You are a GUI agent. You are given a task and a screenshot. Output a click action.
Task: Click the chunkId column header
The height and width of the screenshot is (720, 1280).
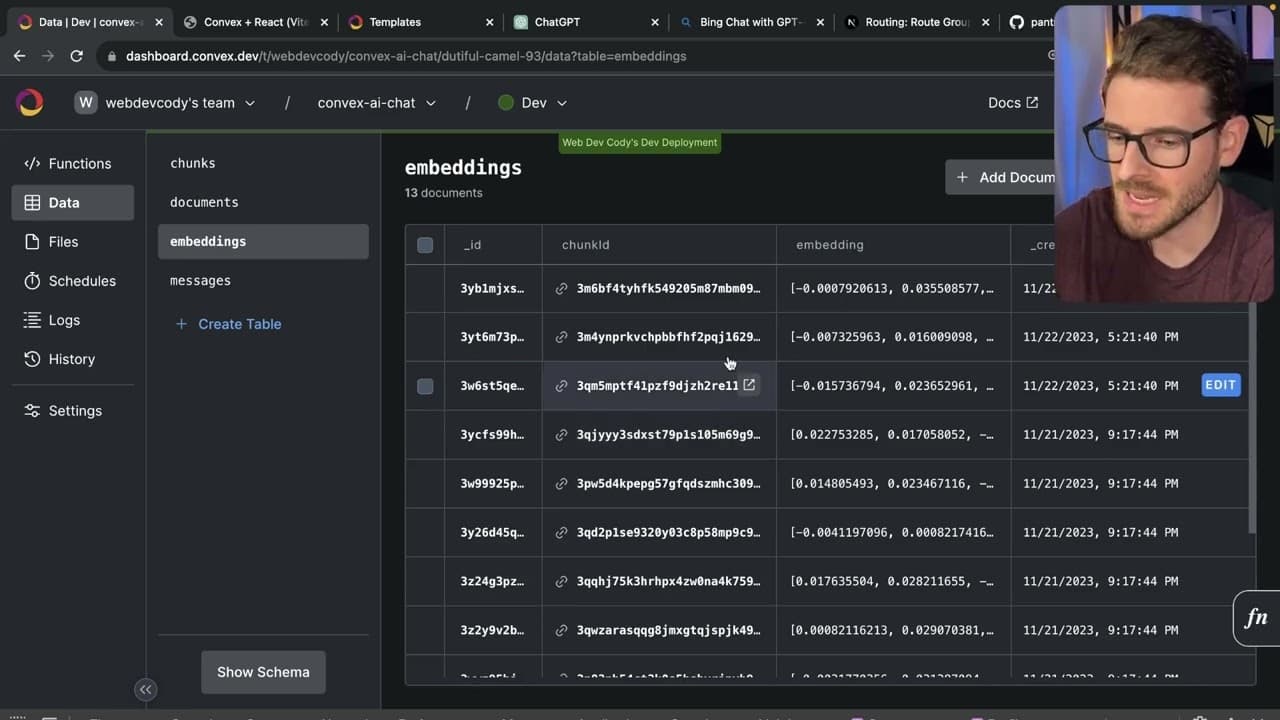pyautogui.click(x=659, y=245)
